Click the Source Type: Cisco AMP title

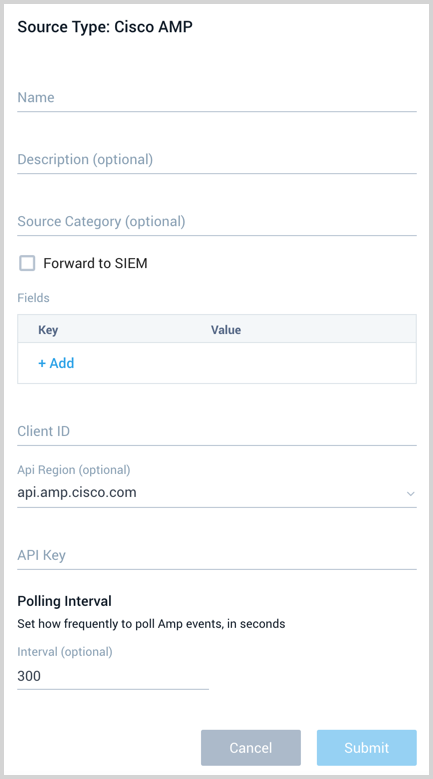(x=105, y=26)
